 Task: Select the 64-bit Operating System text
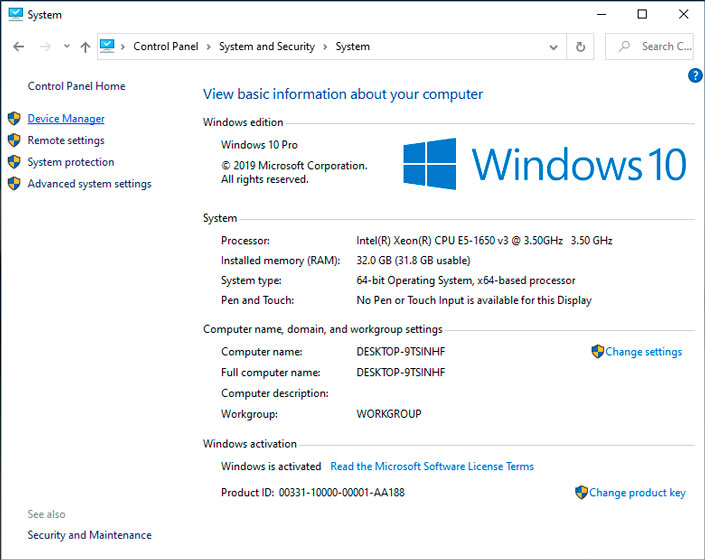pos(466,280)
